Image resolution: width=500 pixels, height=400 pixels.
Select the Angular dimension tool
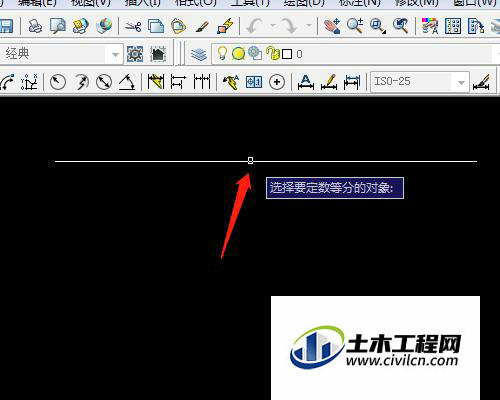(x=127, y=82)
